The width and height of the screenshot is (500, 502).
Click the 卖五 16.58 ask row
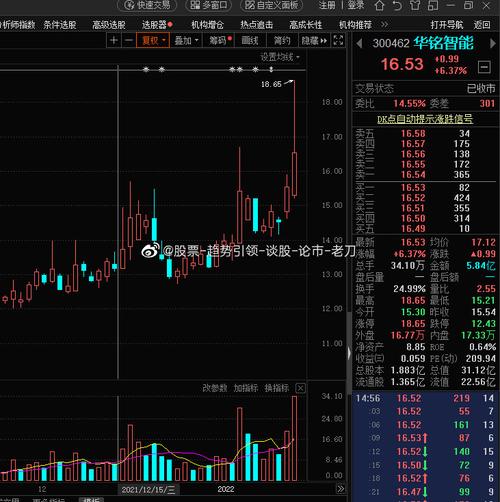(425, 134)
